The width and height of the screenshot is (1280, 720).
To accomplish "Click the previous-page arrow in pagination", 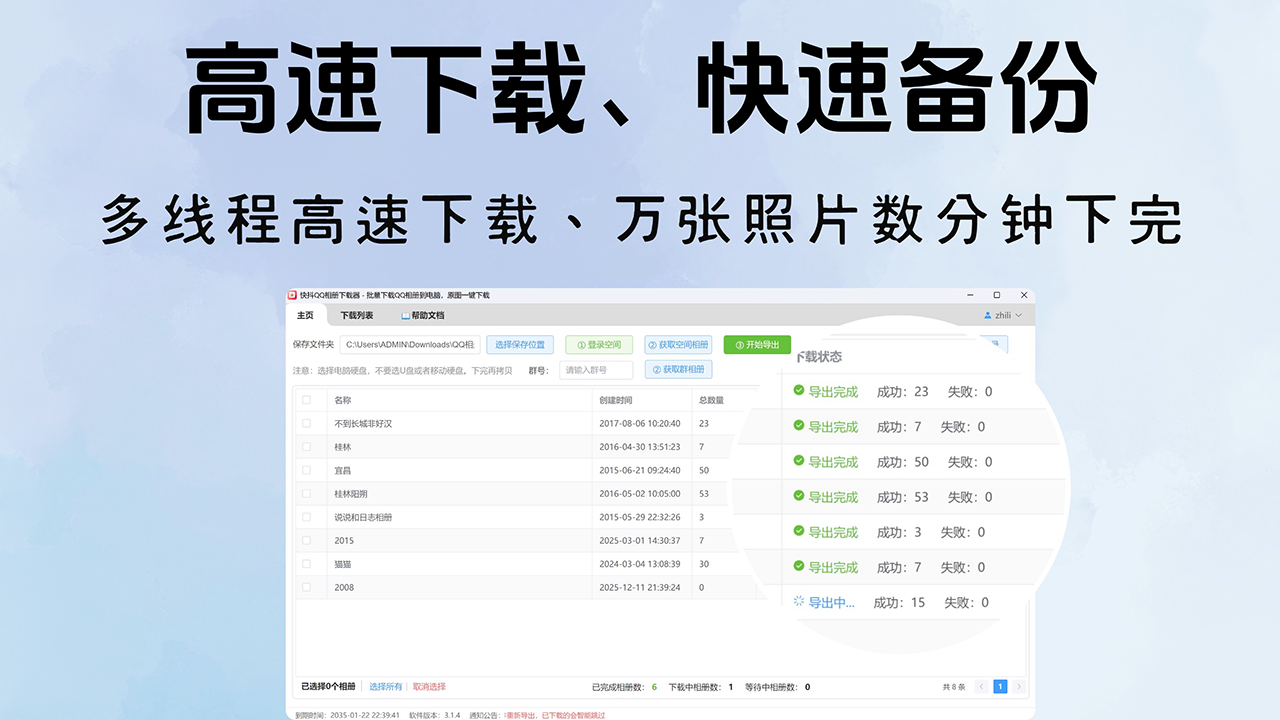I will [x=981, y=687].
